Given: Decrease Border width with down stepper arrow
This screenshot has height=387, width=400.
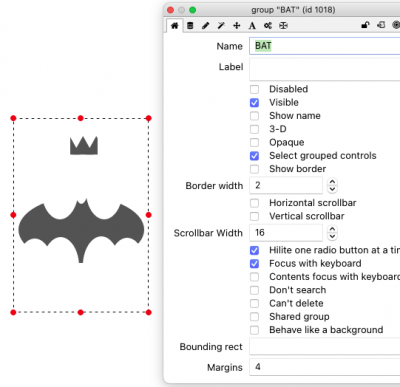Looking at the screenshot, I should 332,189.
